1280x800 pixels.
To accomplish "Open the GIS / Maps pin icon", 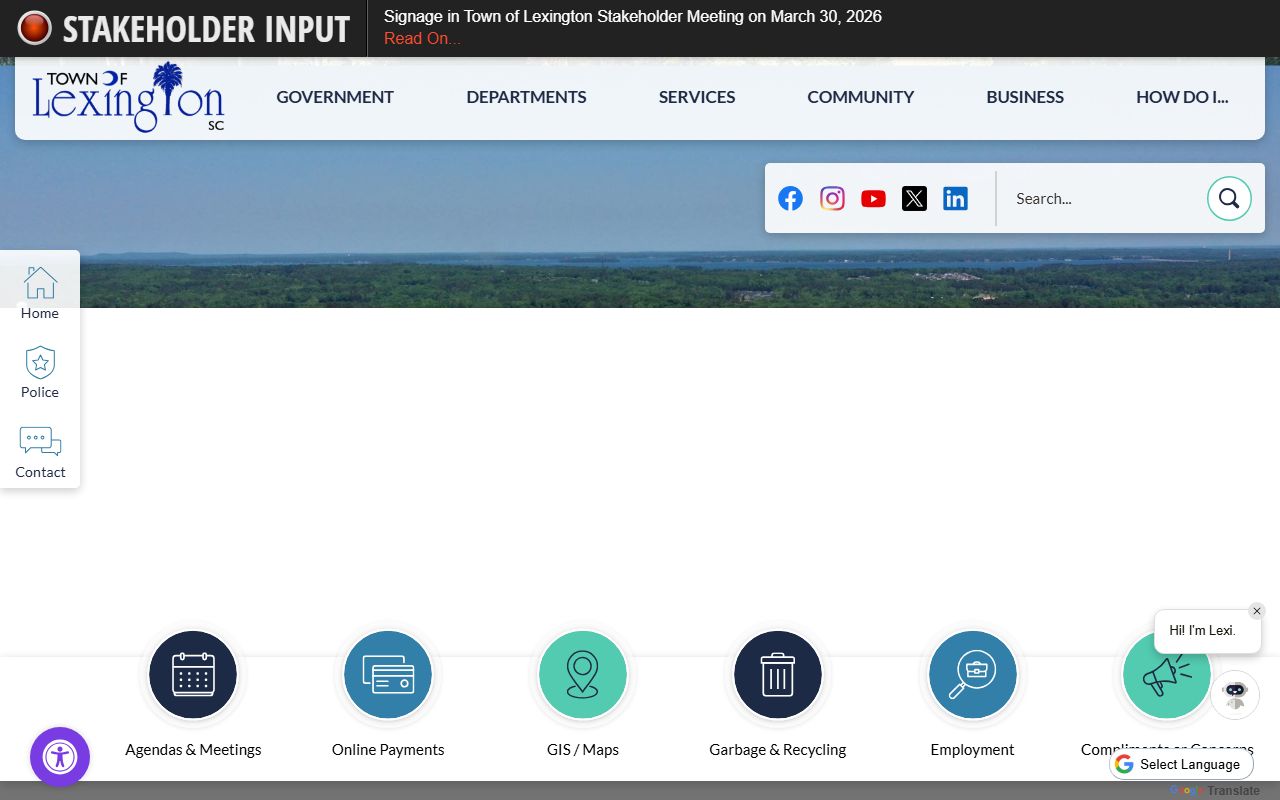I will point(583,675).
